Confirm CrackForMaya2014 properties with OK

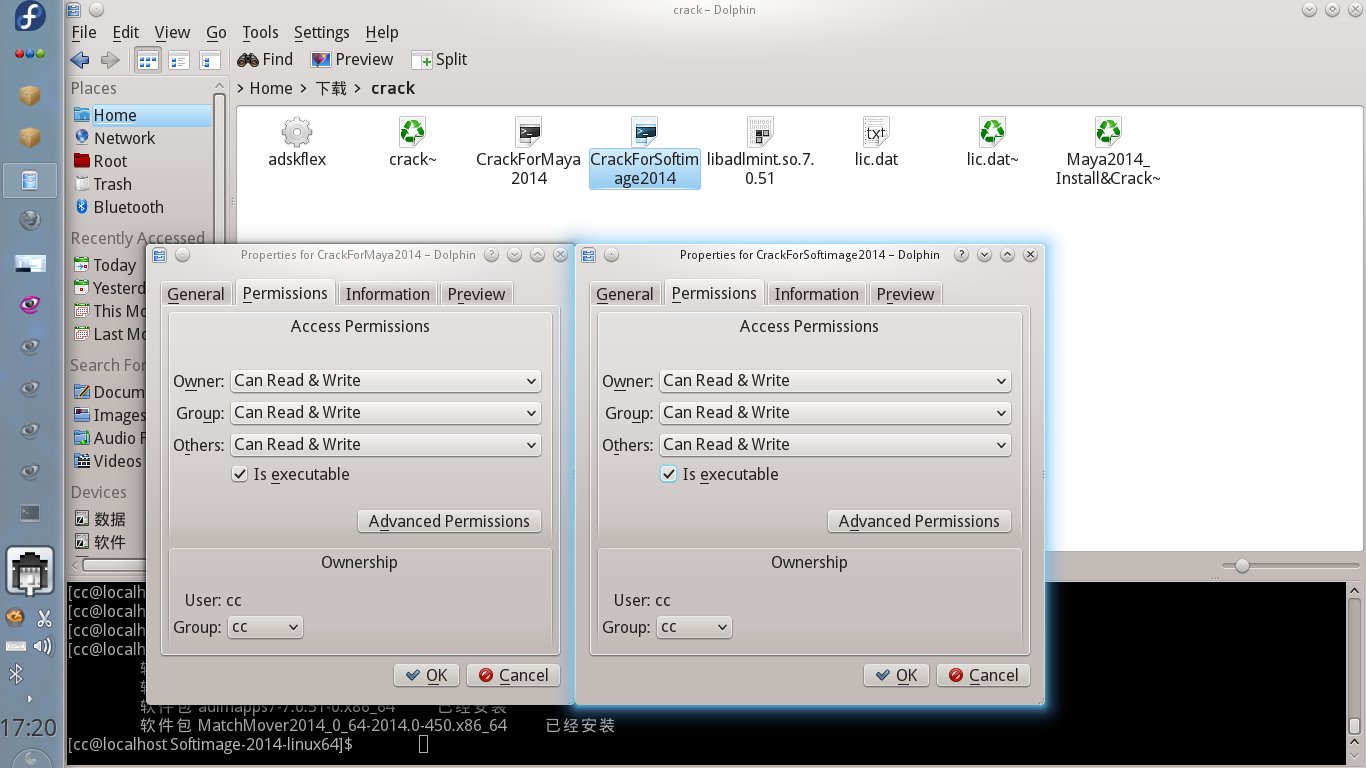(x=427, y=675)
